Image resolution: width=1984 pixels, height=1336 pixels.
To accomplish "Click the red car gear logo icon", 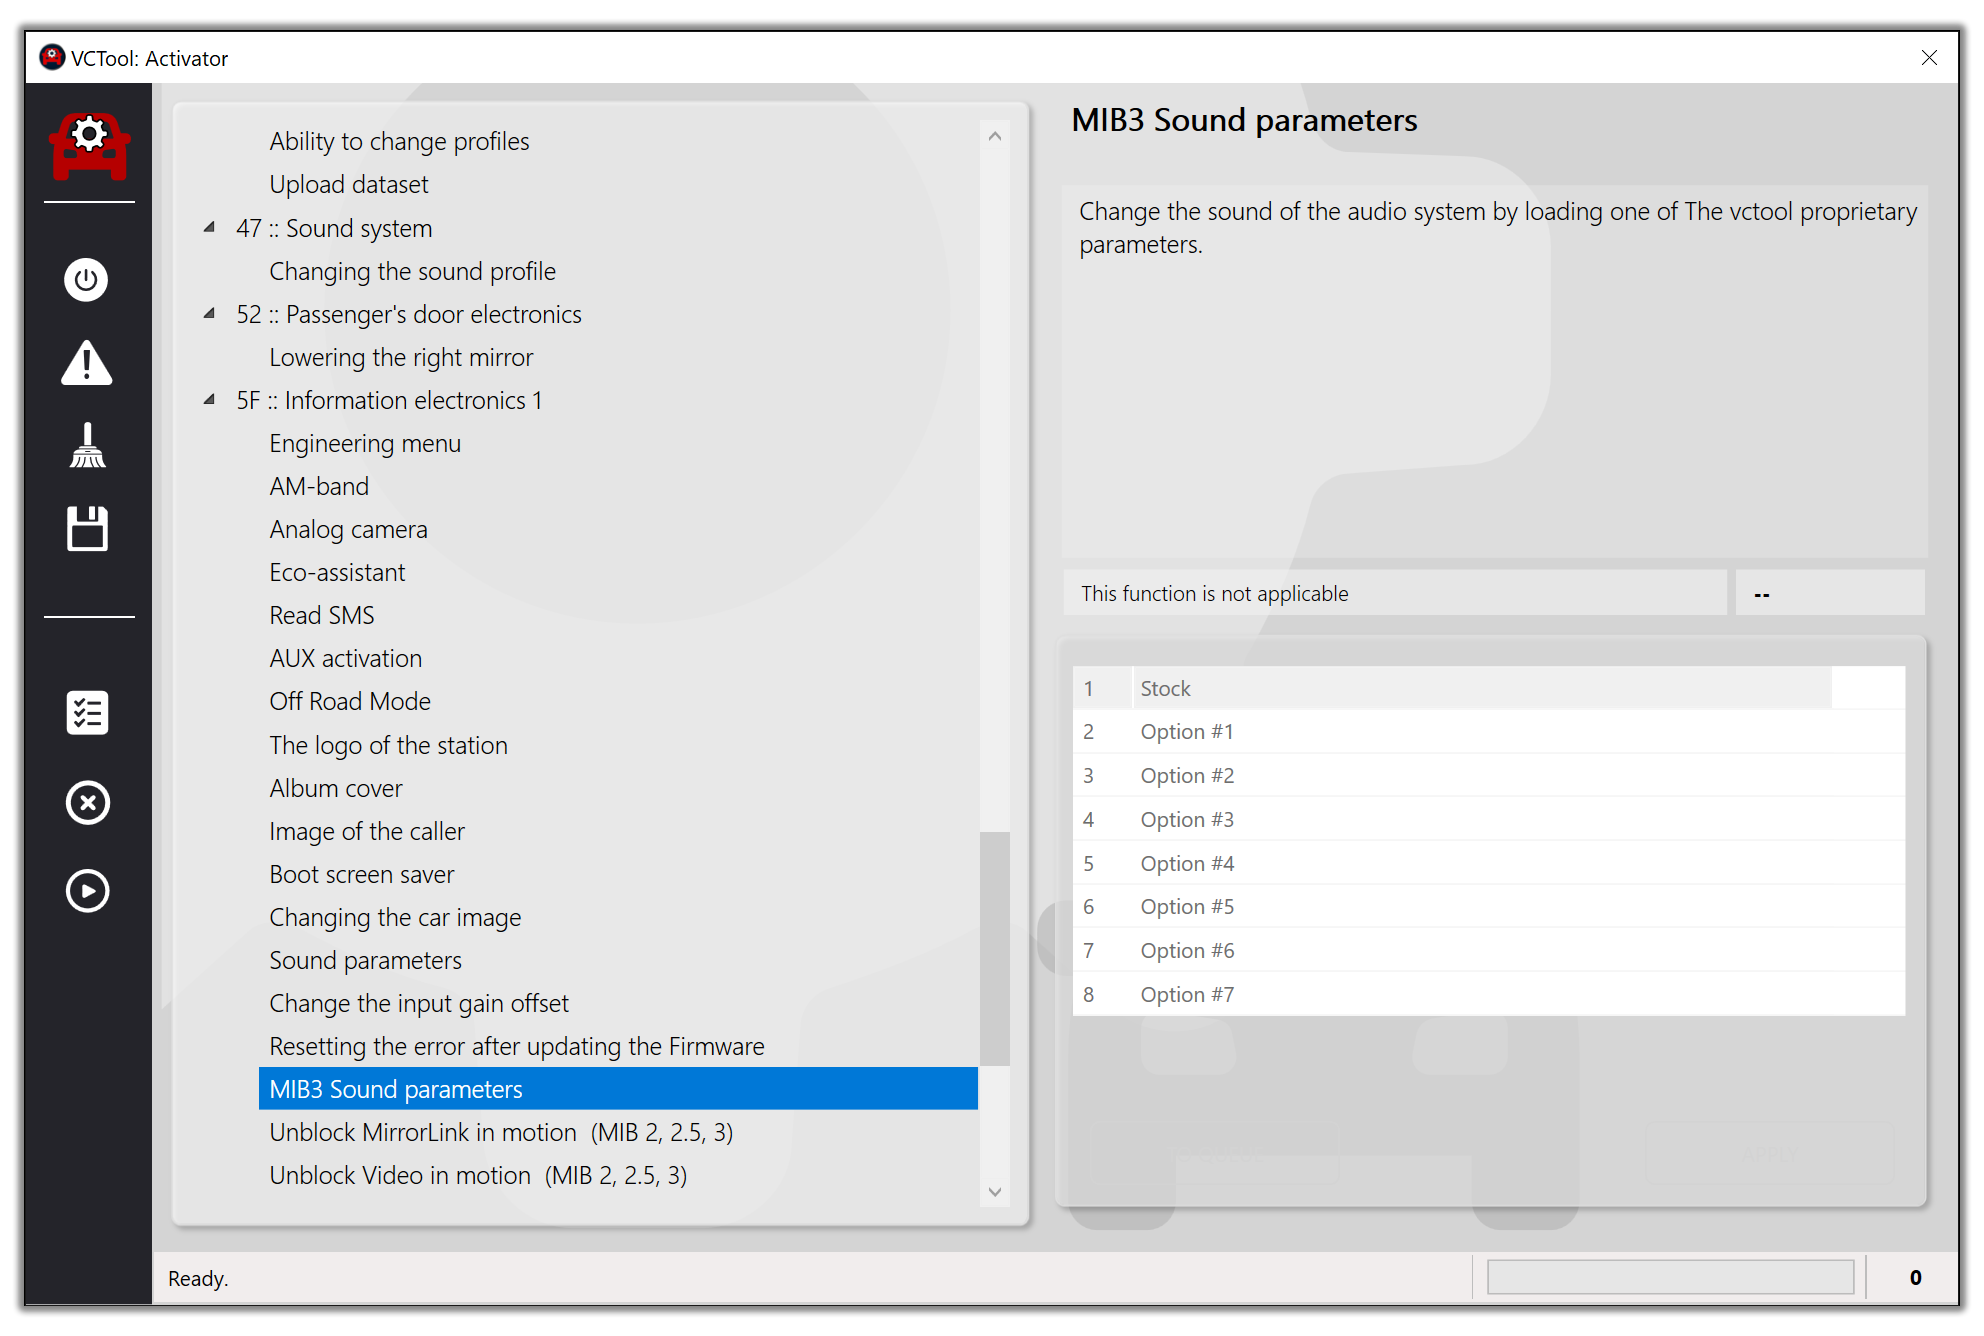I will (89, 145).
